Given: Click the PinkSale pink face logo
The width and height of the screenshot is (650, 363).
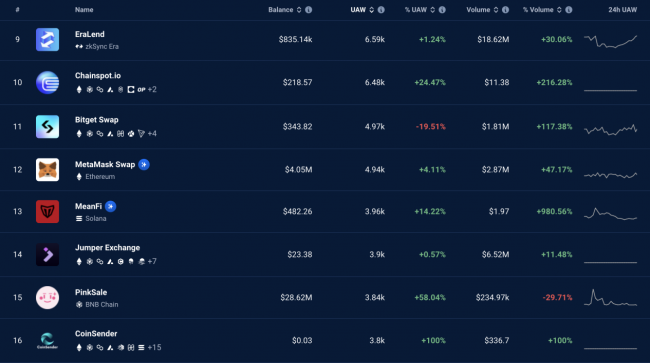Looking at the screenshot, I should pyautogui.click(x=47, y=298).
